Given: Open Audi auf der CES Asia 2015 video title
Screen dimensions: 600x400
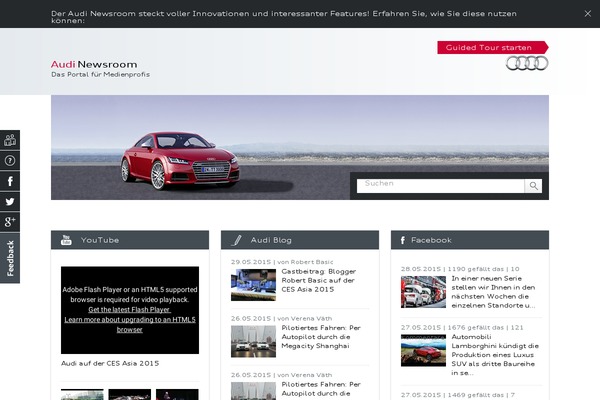Looking at the screenshot, I should 110,363.
